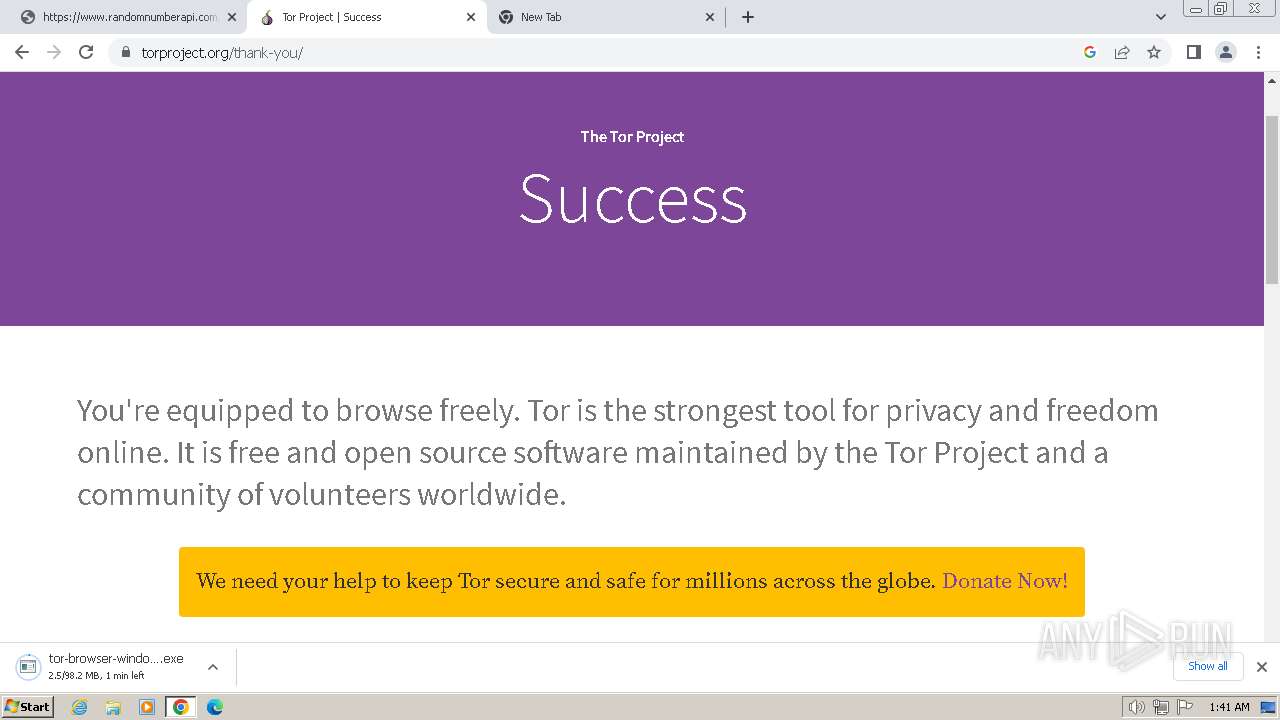The width and height of the screenshot is (1280, 720).
Task: Open Windows Media Player from taskbar
Action: 147,707
